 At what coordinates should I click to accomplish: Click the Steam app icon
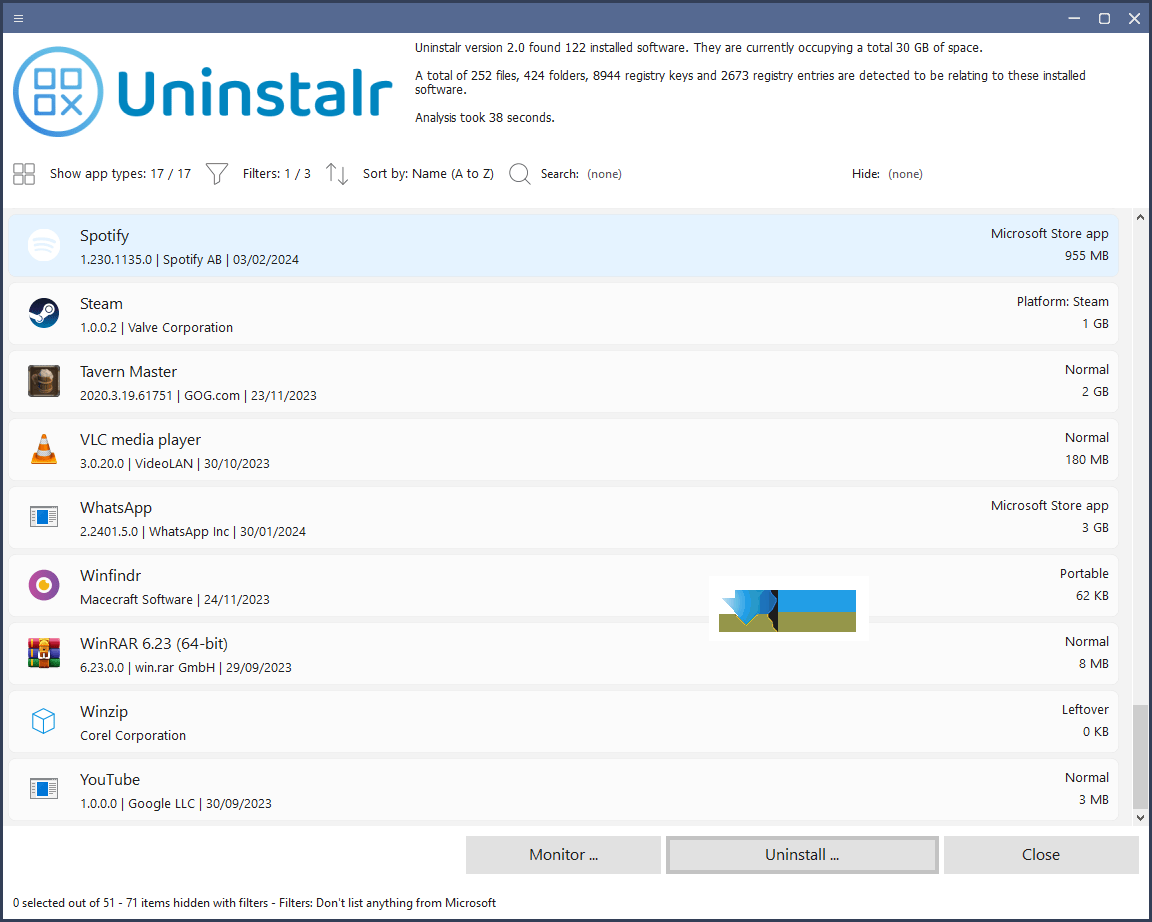point(44,313)
